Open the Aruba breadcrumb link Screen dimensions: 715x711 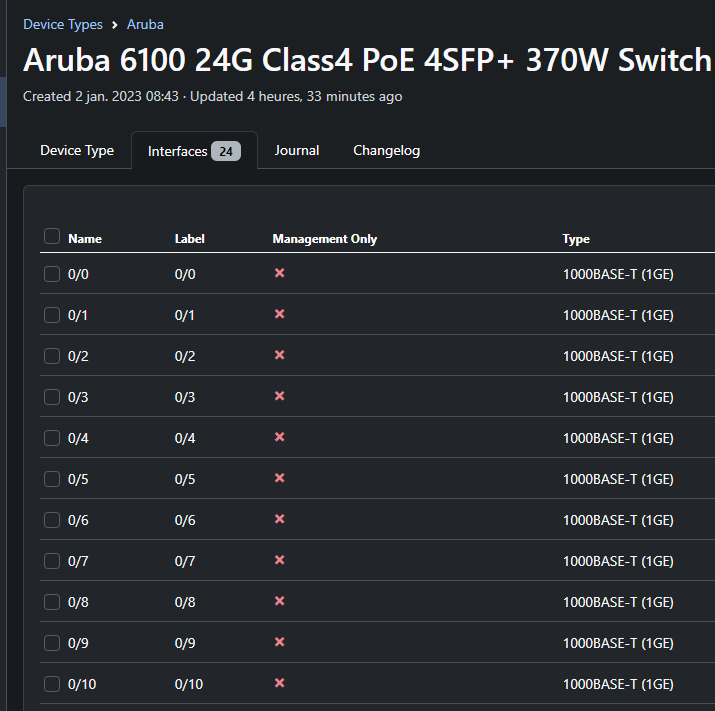coord(145,24)
